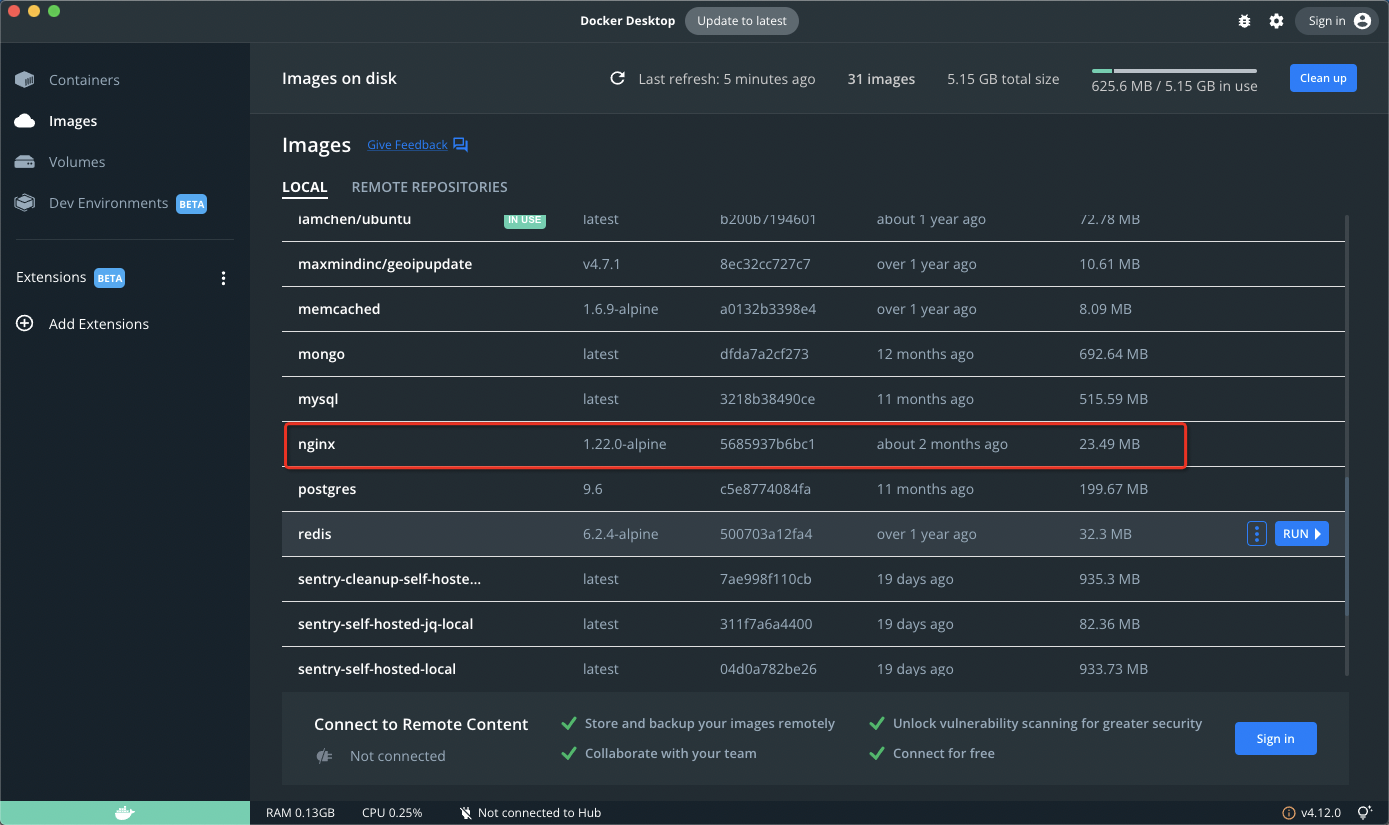
Task: Run the redis image with RUN button
Action: [1302, 534]
